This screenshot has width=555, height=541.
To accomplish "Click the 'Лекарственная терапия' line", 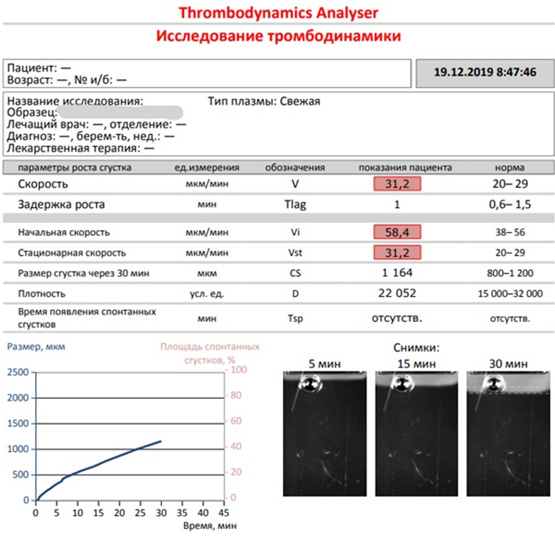I will pos(80,148).
